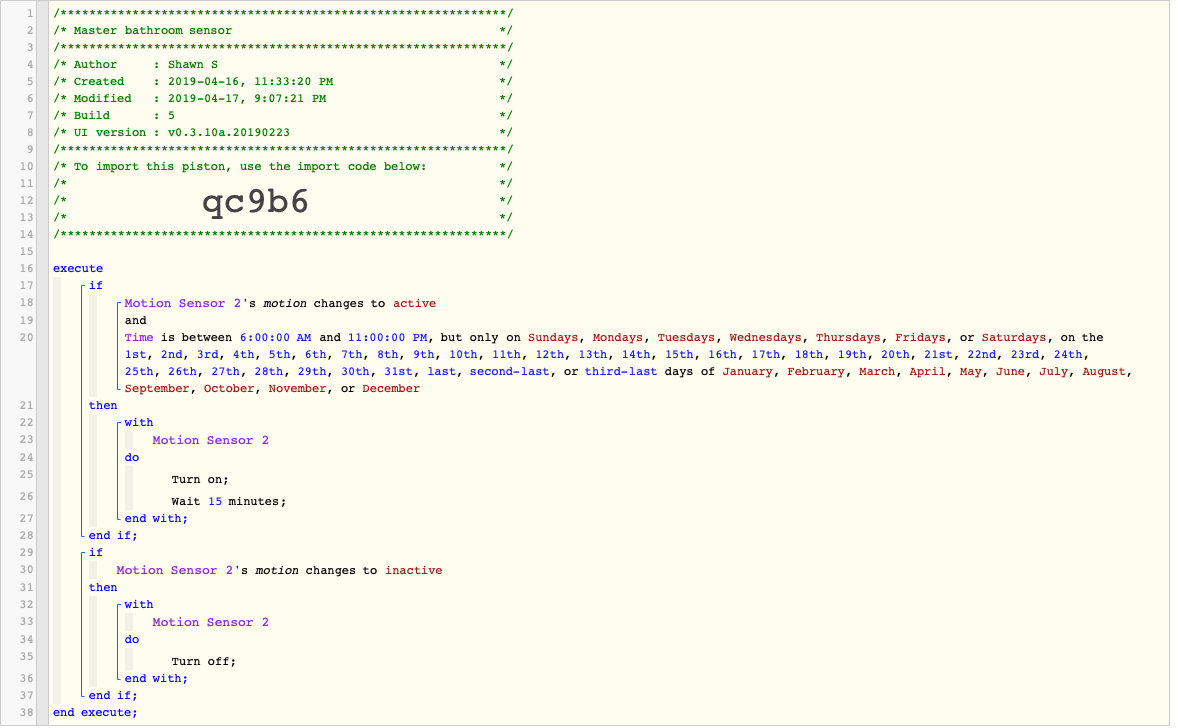Viewport: 1178px width, 728px height.
Task: Select 'end execute;' on the last line
Action: click(95, 712)
